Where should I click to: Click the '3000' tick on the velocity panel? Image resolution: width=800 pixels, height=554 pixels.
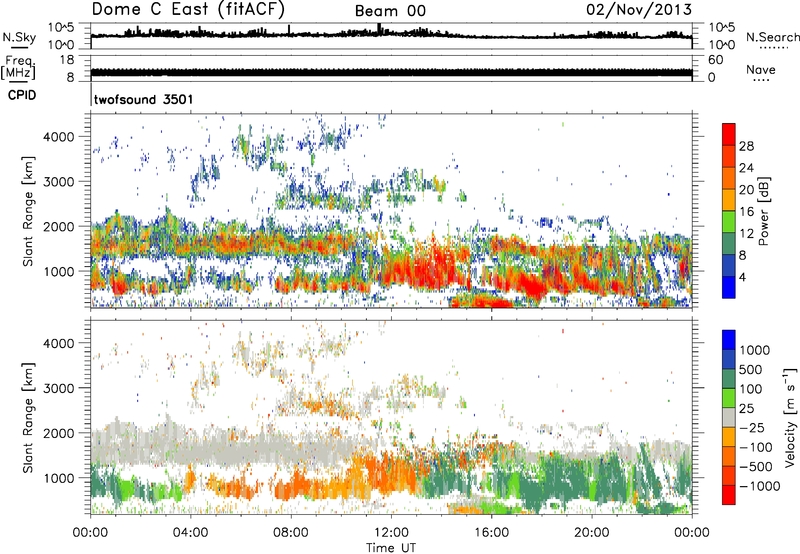tap(58, 388)
